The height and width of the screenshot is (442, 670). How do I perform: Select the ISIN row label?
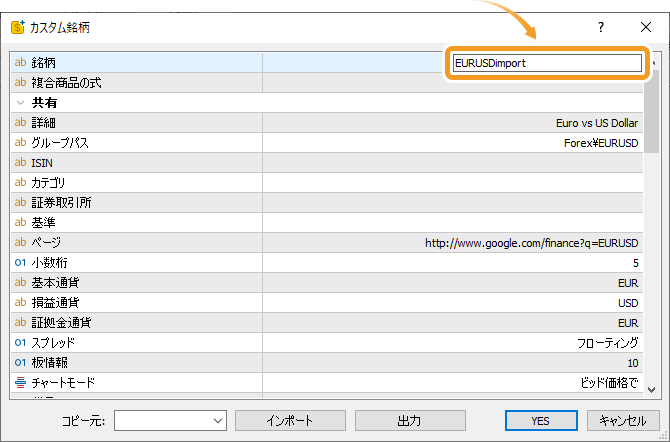(42, 163)
